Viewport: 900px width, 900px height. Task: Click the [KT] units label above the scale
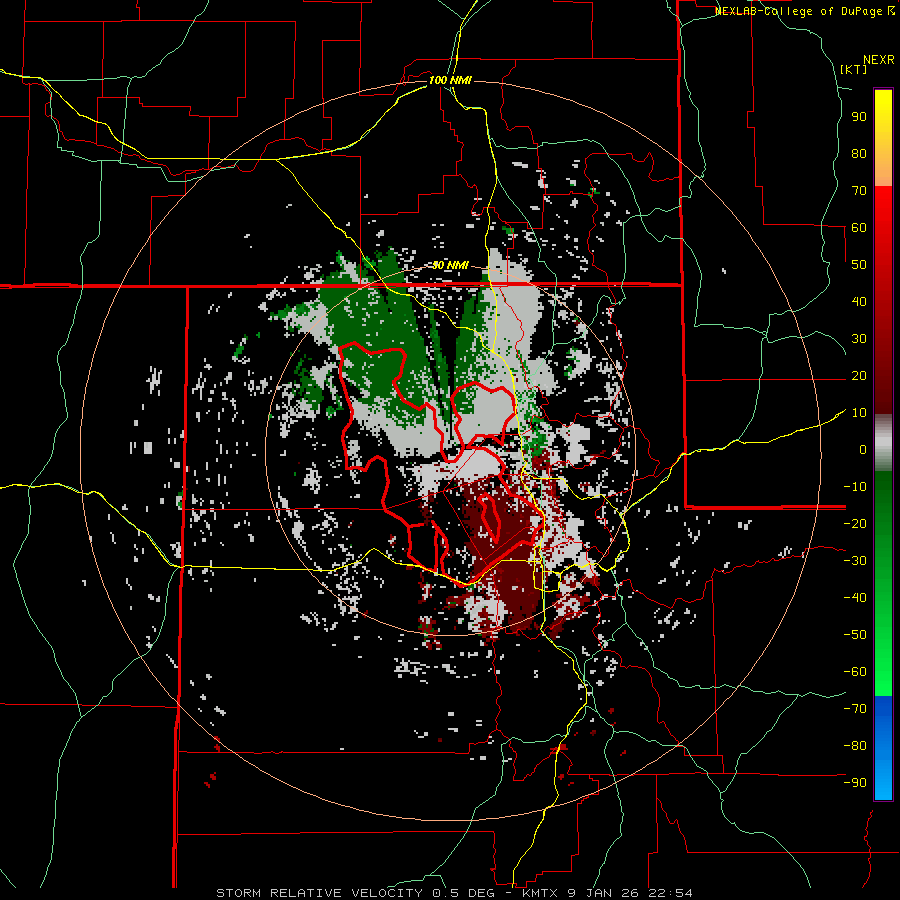coord(854,69)
